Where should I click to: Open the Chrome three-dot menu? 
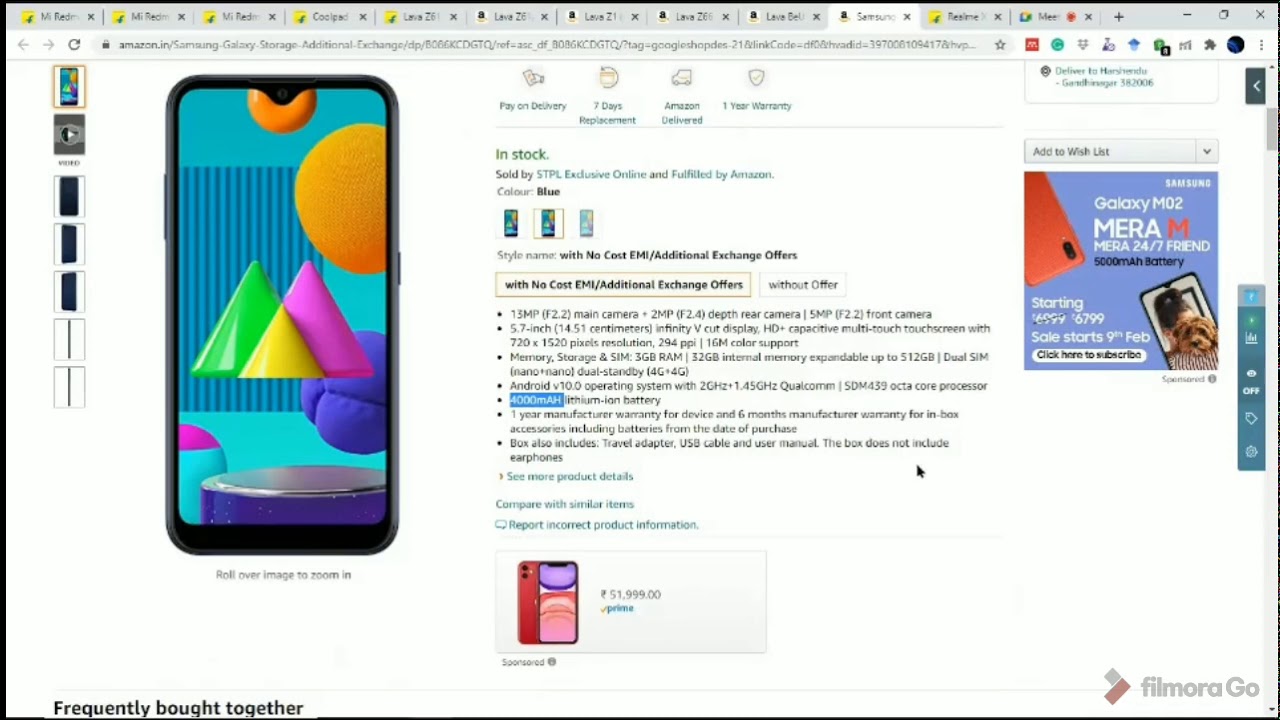point(1261,45)
